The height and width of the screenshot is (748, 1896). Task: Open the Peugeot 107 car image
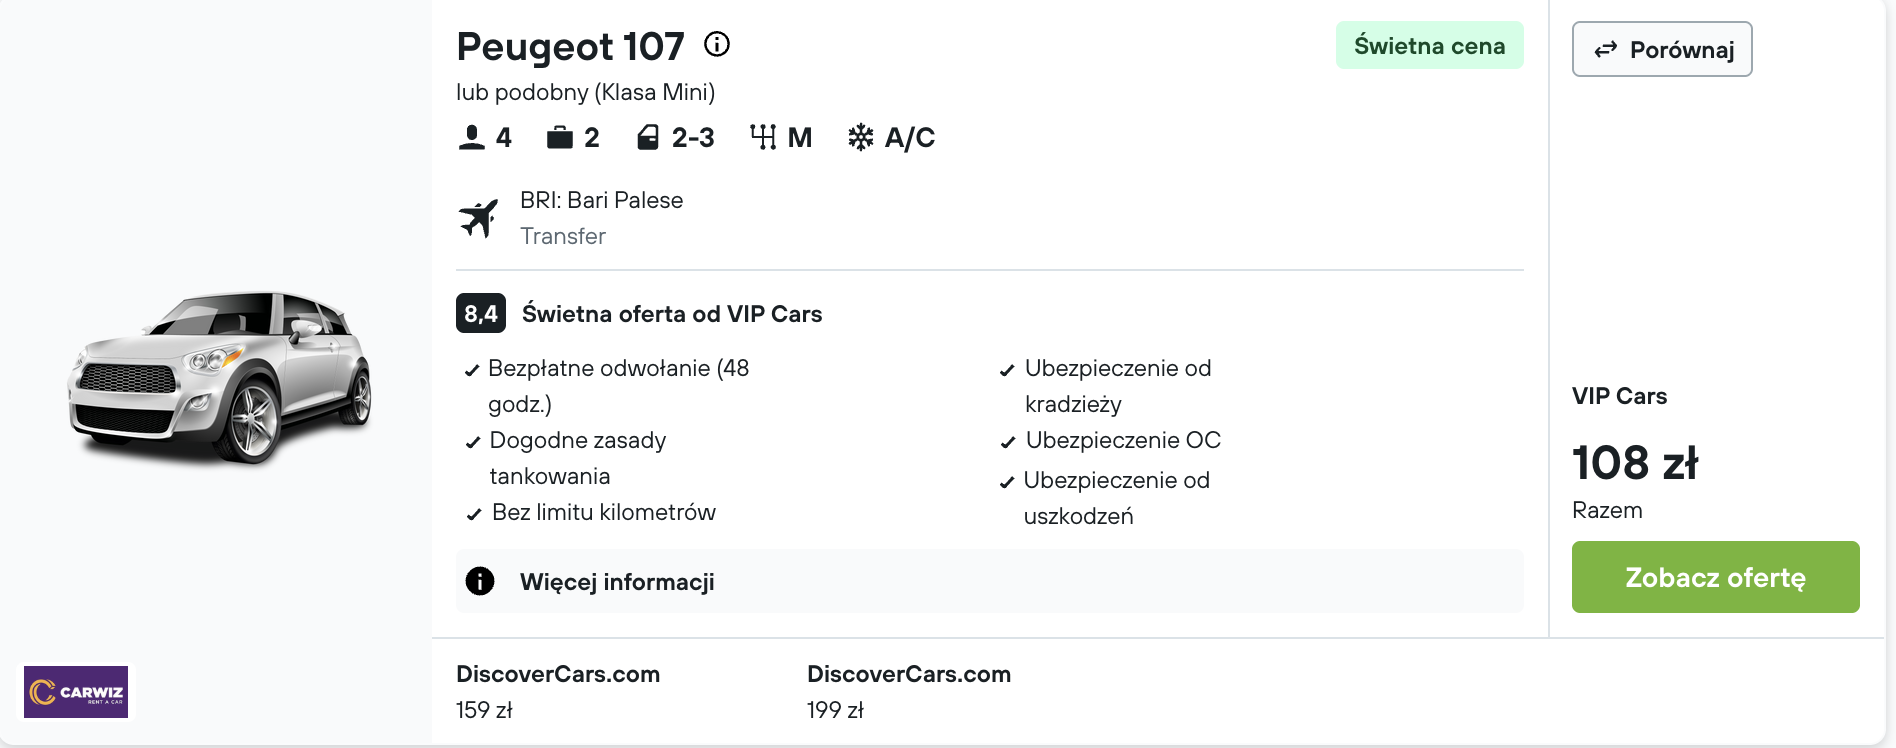coord(221,378)
